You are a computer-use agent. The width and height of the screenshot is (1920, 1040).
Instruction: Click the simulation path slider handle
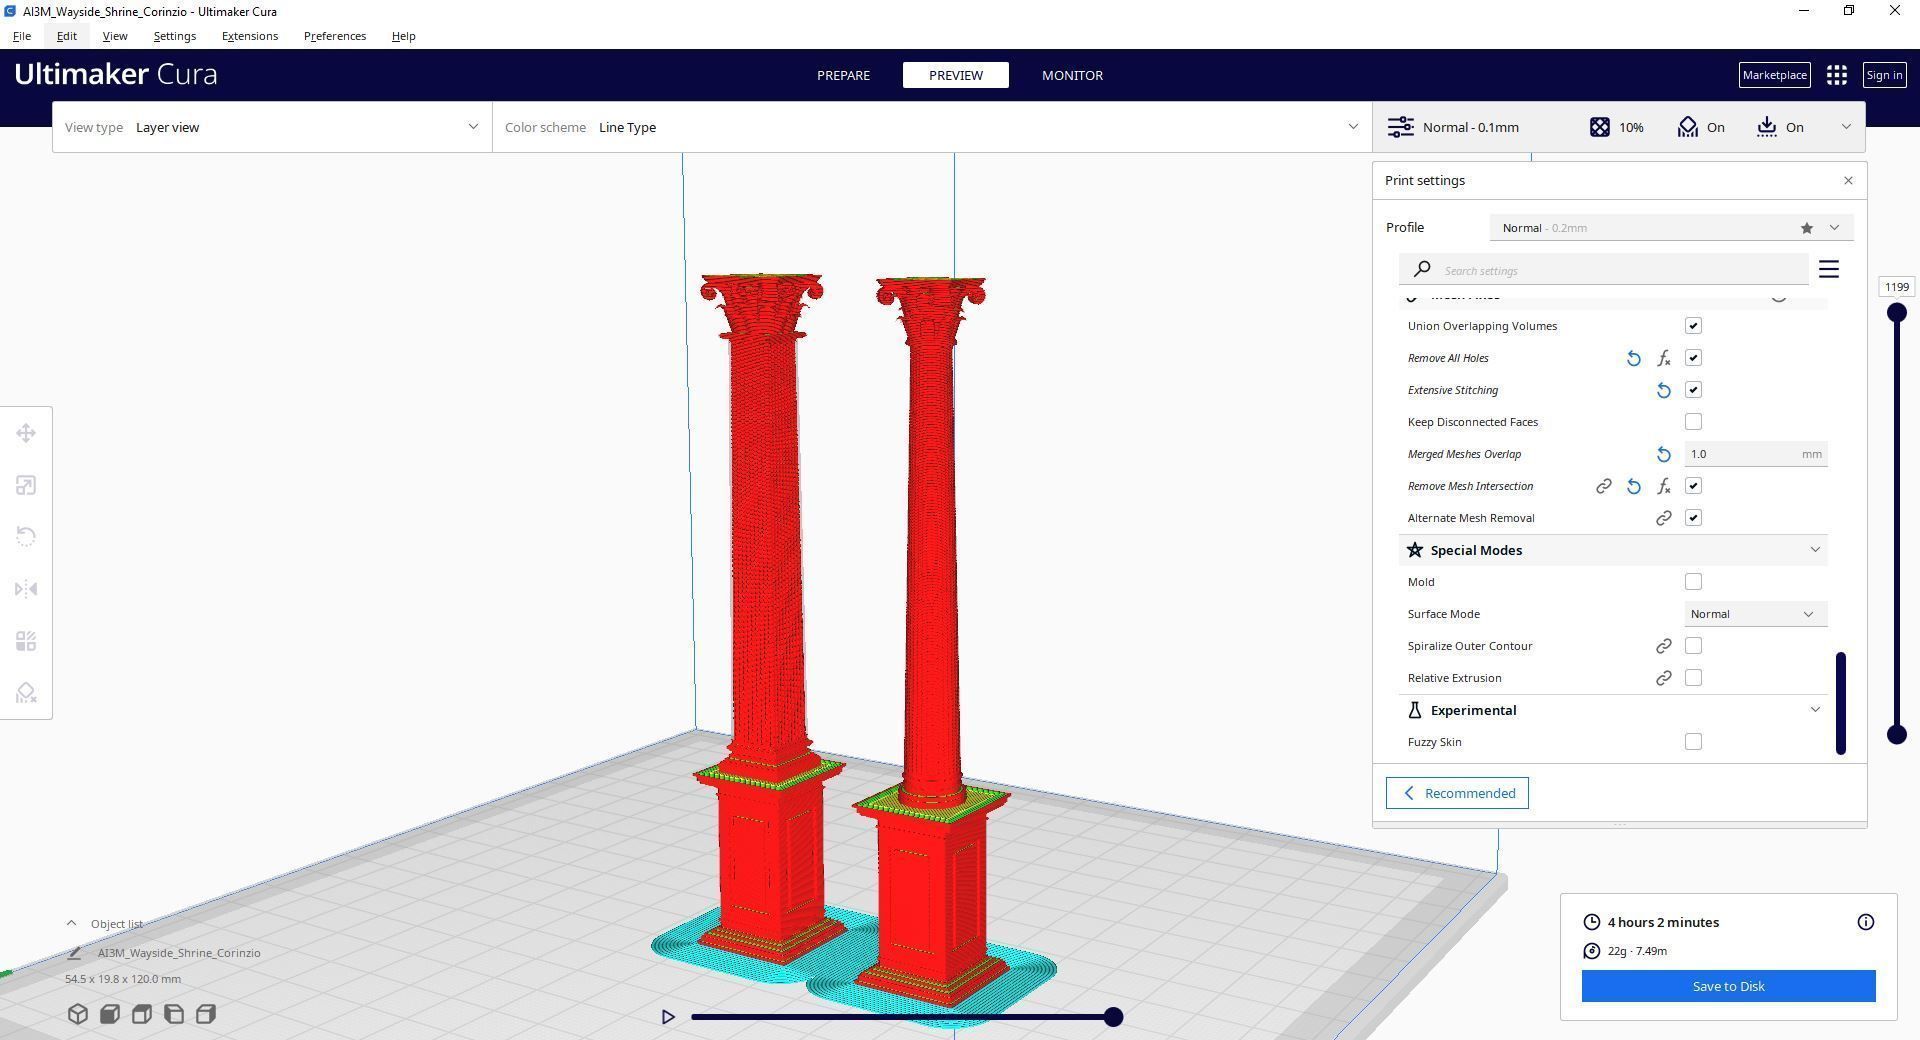(x=1113, y=1017)
